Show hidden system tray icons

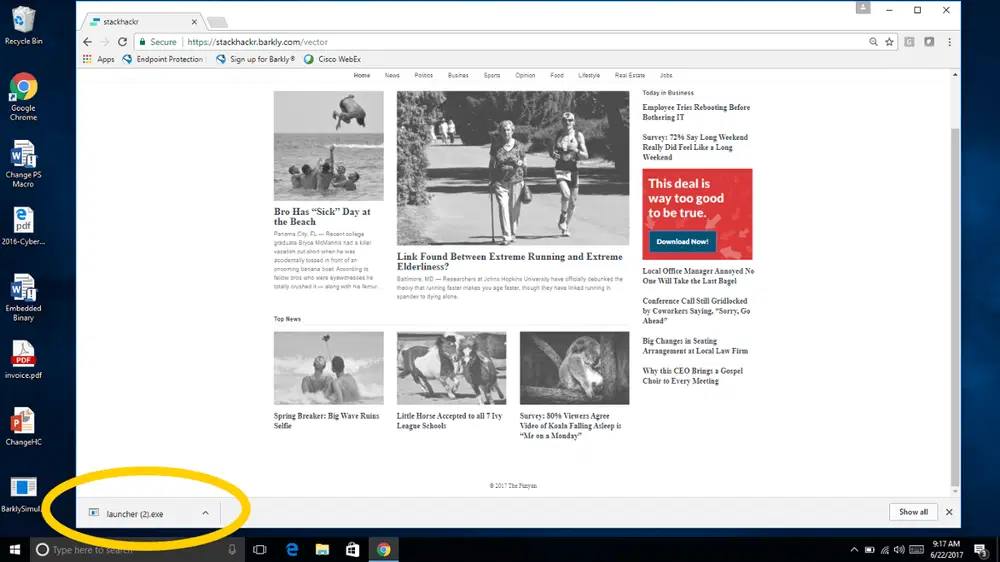854,549
